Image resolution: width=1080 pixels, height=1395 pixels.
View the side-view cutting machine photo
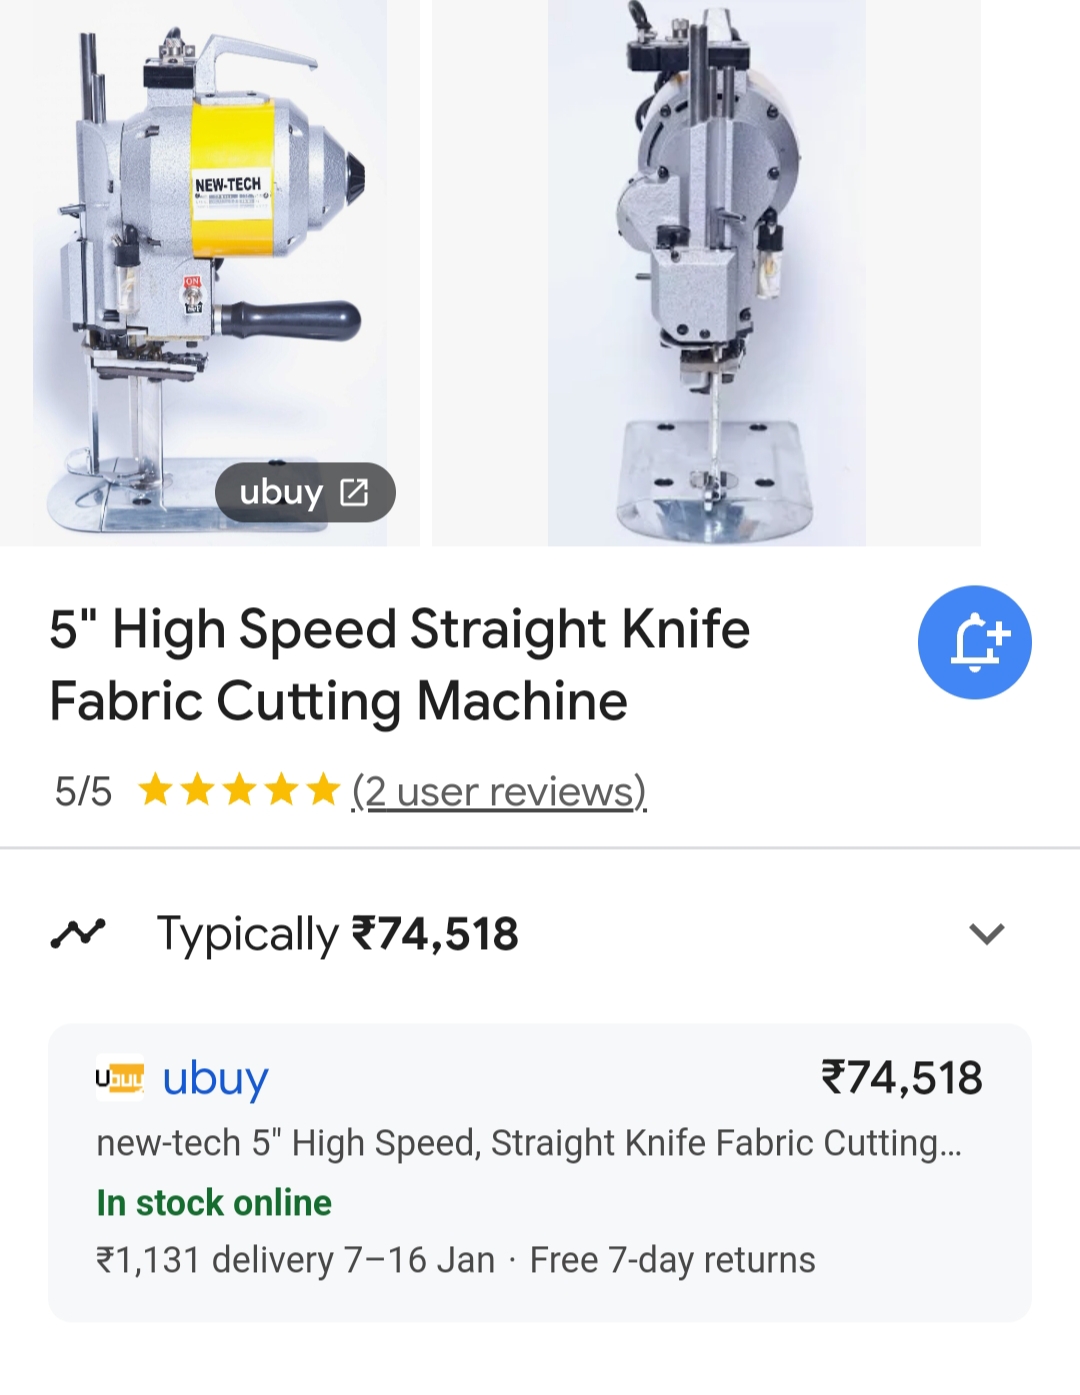(x=209, y=270)
